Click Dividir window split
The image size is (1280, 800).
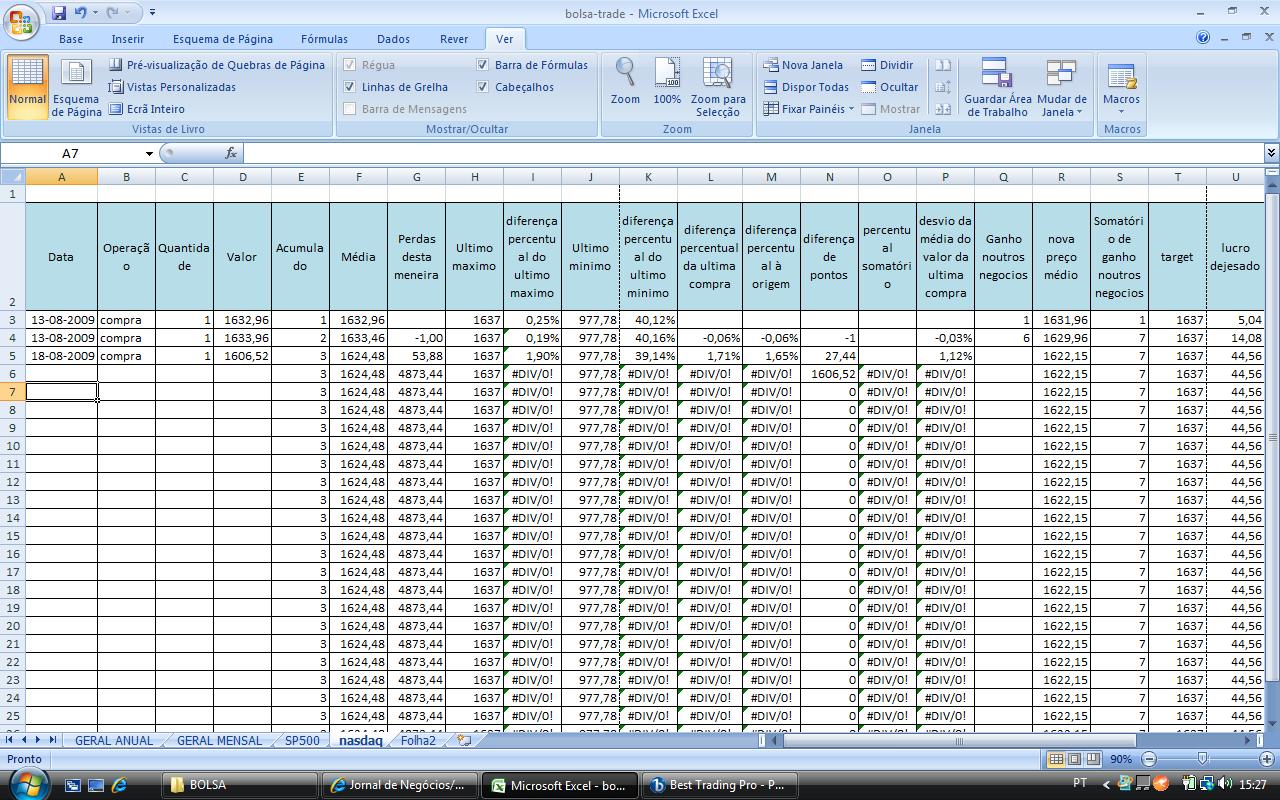[887, 65]
